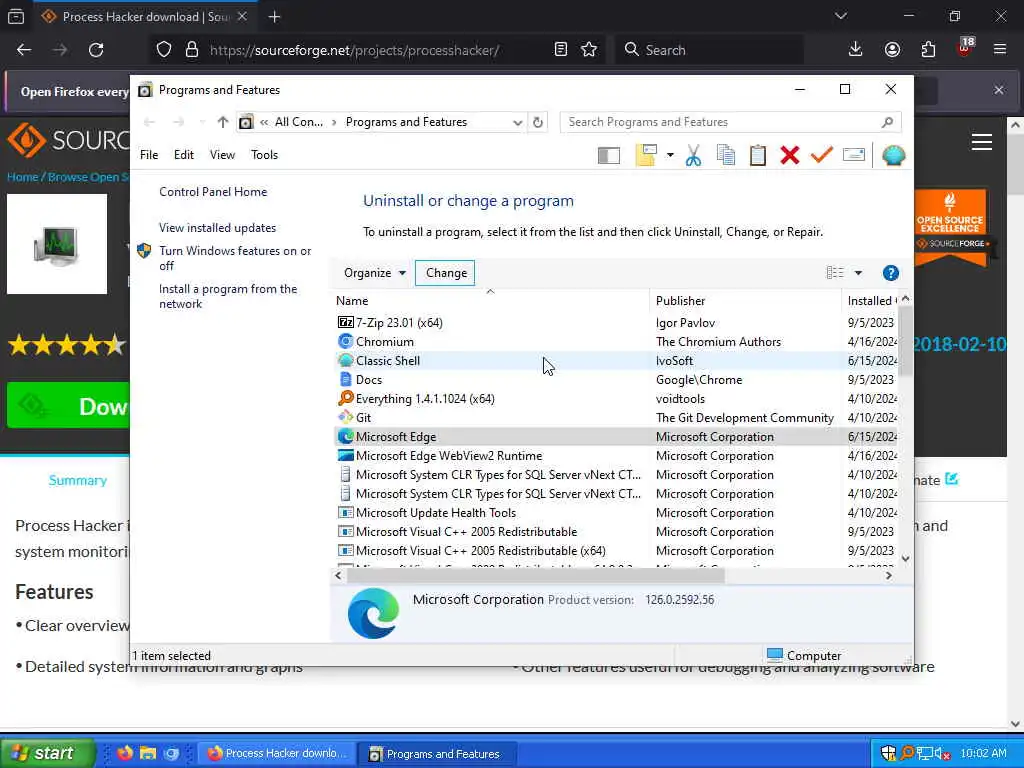Image resolution: width=1024 pixels, height=768 pixels.
Task: Click Control Panel Home link
Action: click(213, 192)
